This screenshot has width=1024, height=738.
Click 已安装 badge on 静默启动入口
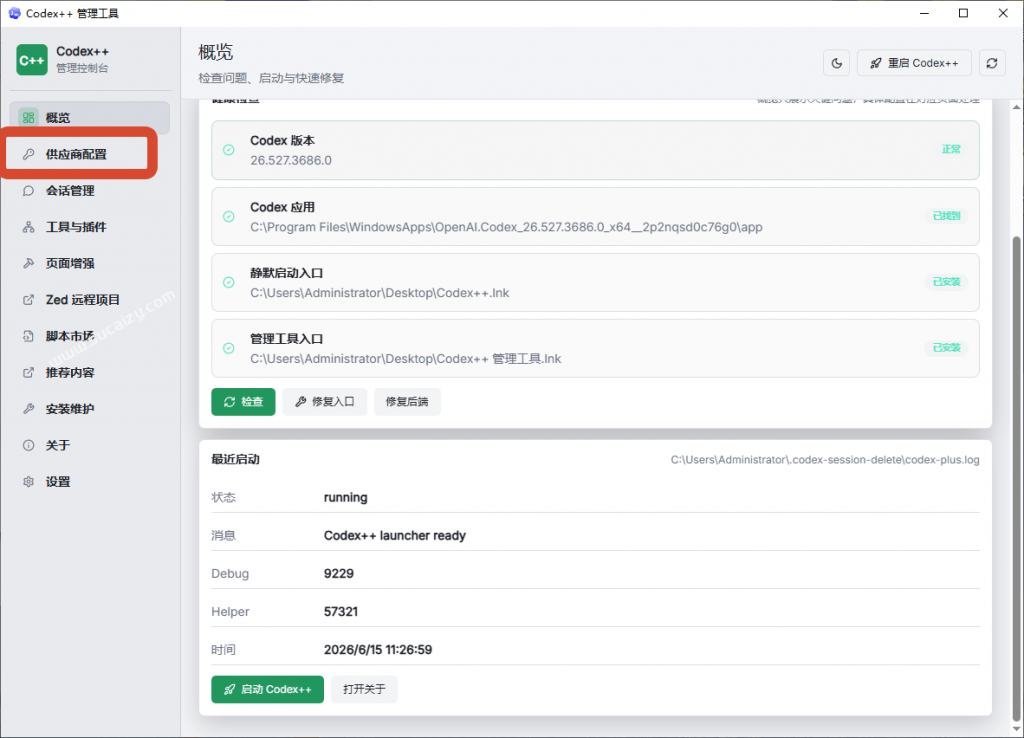946,281
